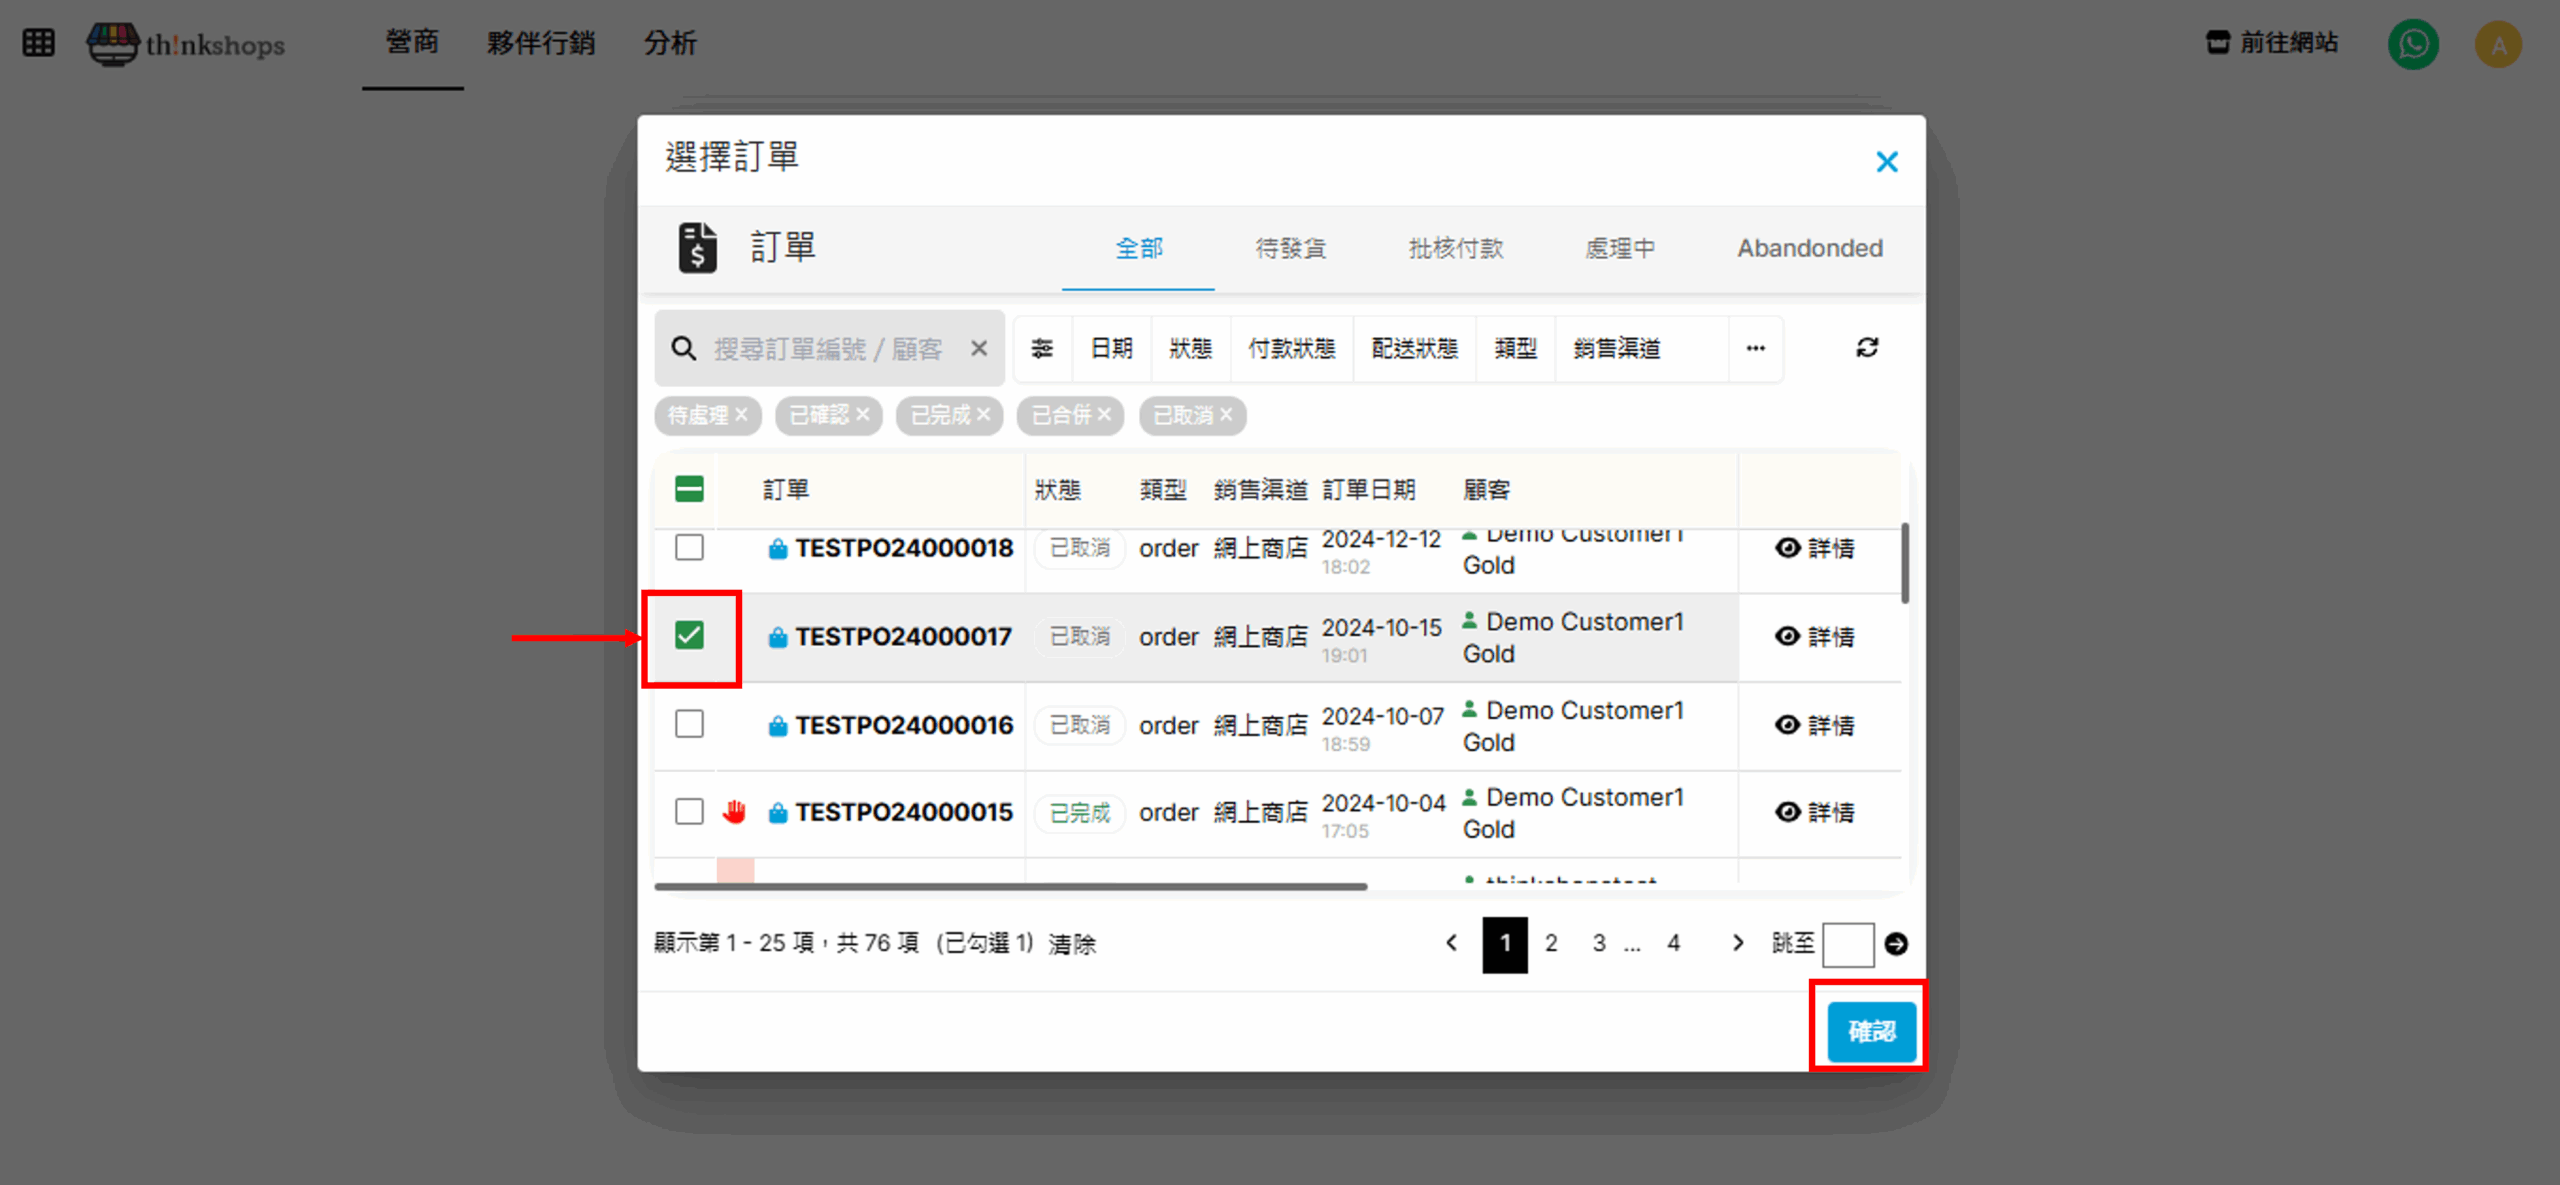Open the 配送狀態 filter dropdown
2560x1185 pixels.
tap(1414, 348)
